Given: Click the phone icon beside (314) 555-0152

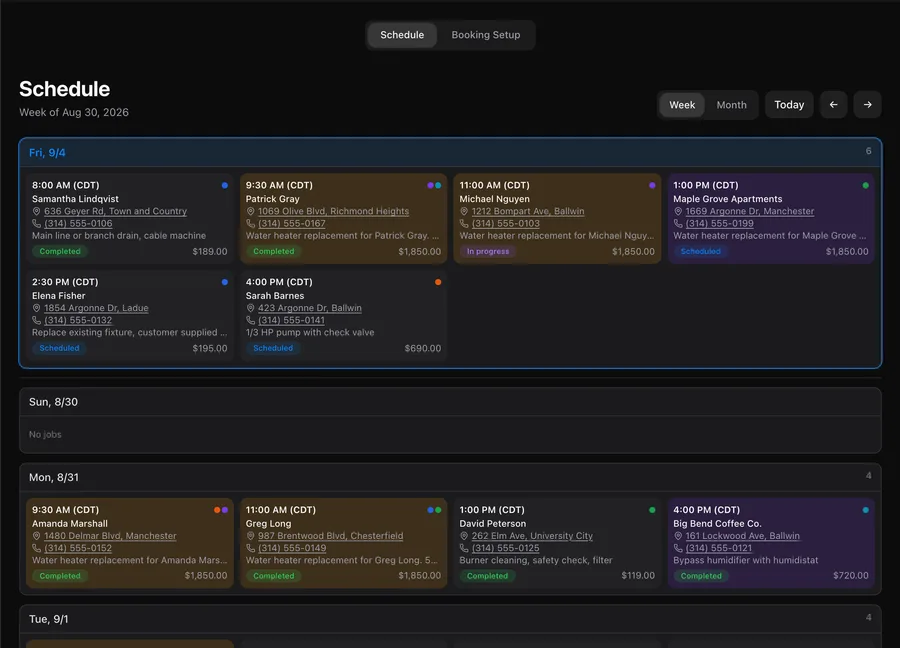Looking at the screenshot, I should pos(36,548).
